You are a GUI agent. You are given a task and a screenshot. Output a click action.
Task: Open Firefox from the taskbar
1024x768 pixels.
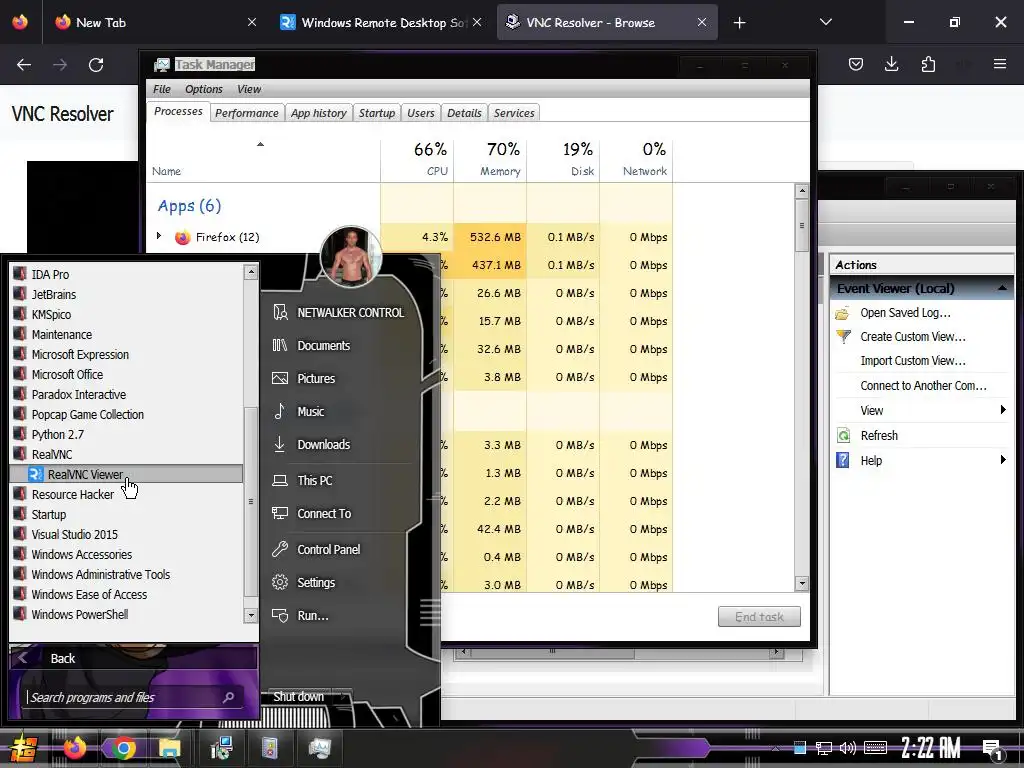coord(75,748)
